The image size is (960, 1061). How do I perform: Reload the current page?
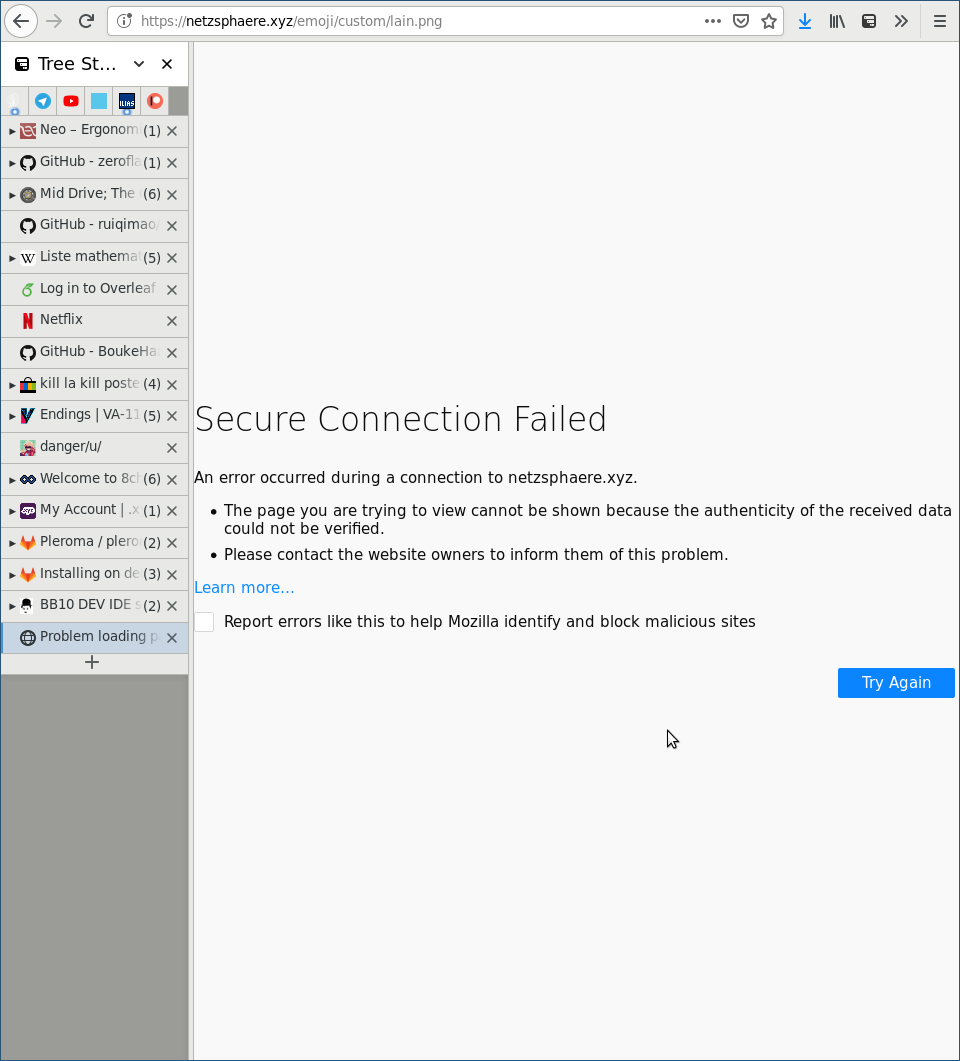click(87, 21)
